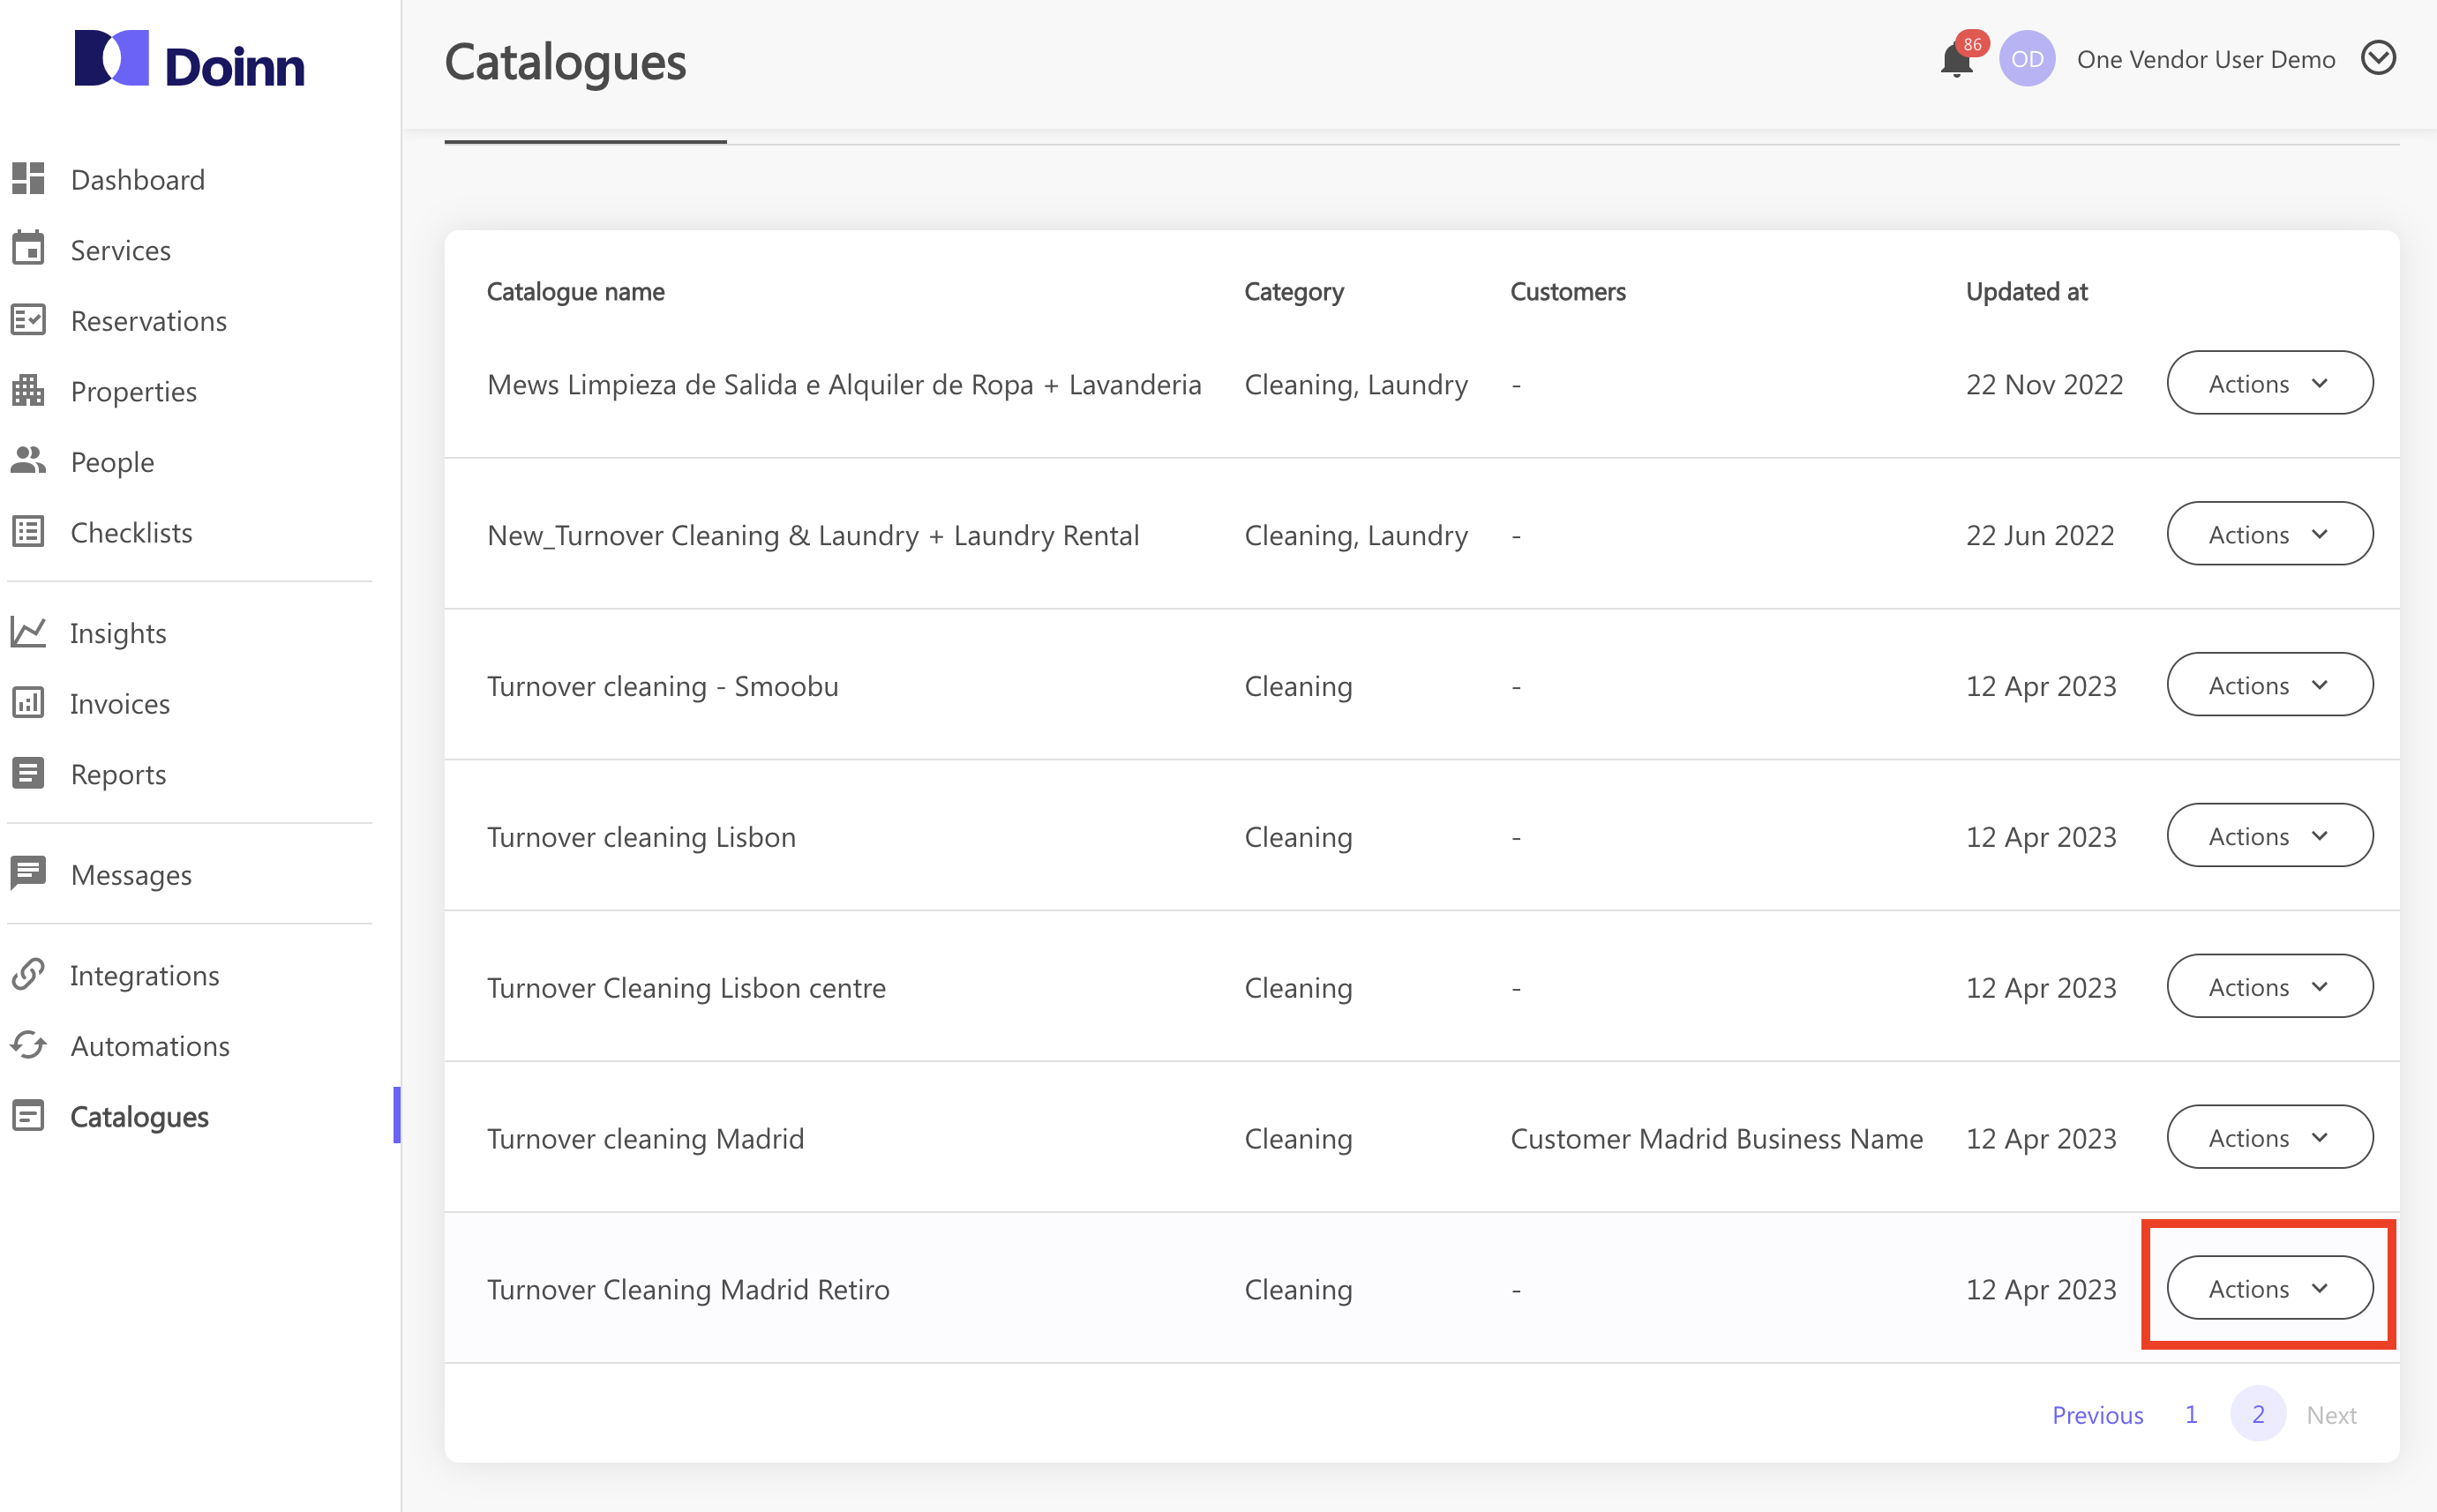Click the Insights chart icon
2437x1512 pixels.
click(28, 632)
